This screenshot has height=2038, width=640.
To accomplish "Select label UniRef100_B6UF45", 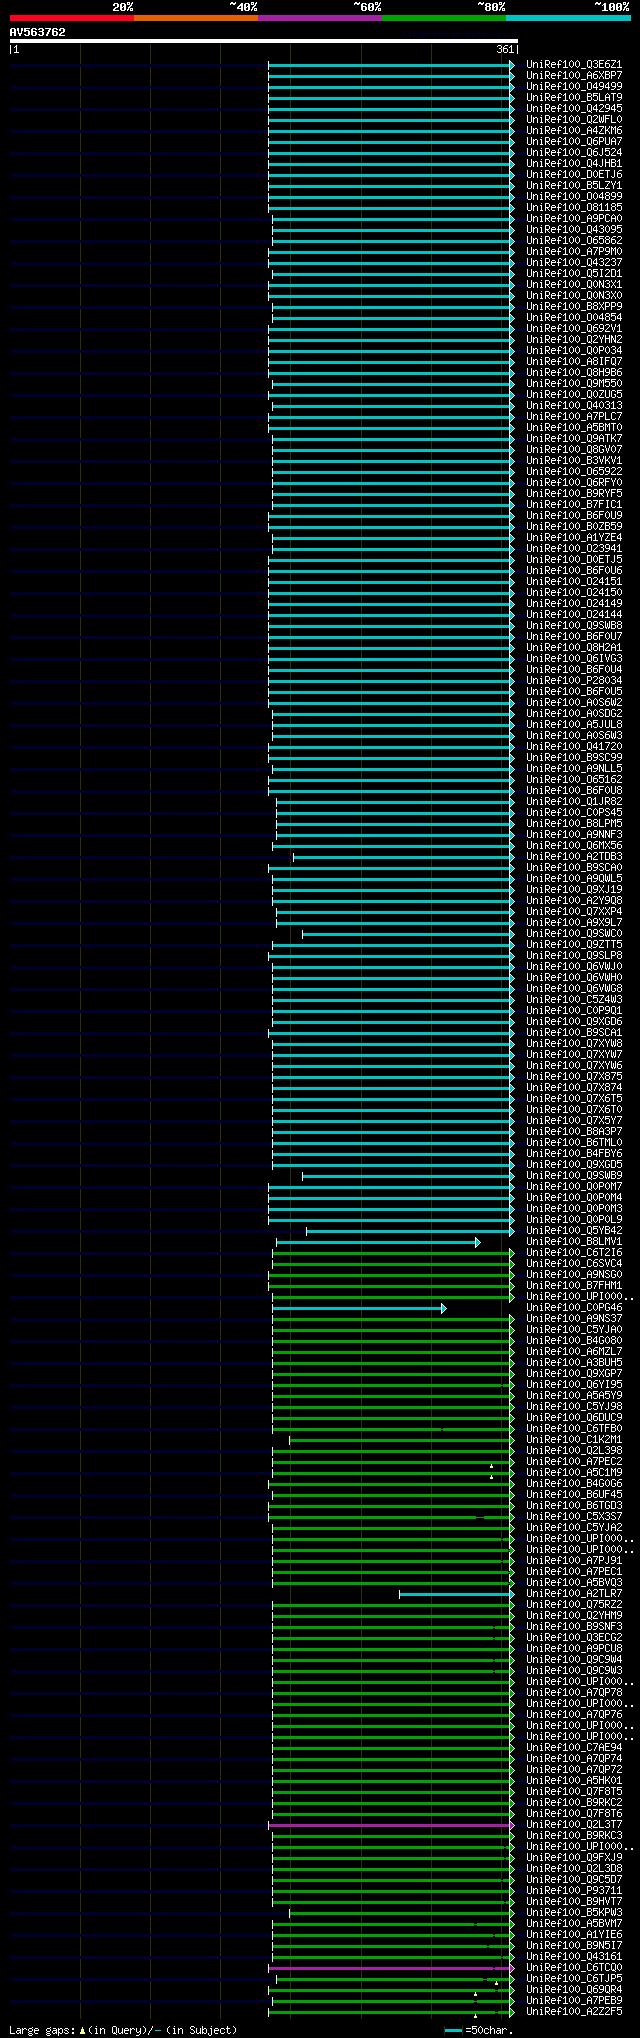I will [x=574, y=1494].
